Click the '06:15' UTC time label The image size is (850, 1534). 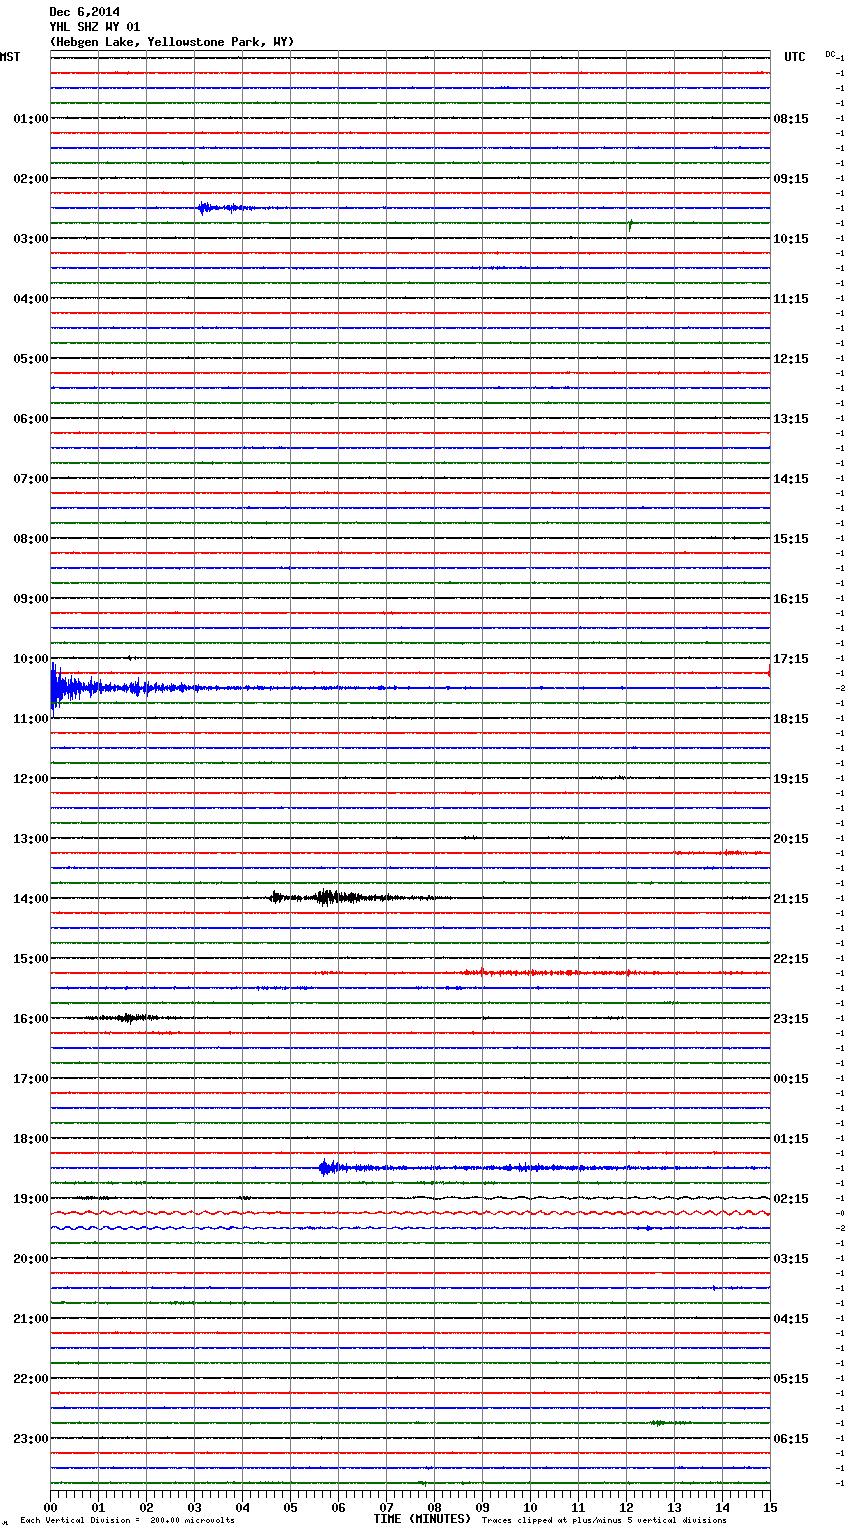point(791,1439)
